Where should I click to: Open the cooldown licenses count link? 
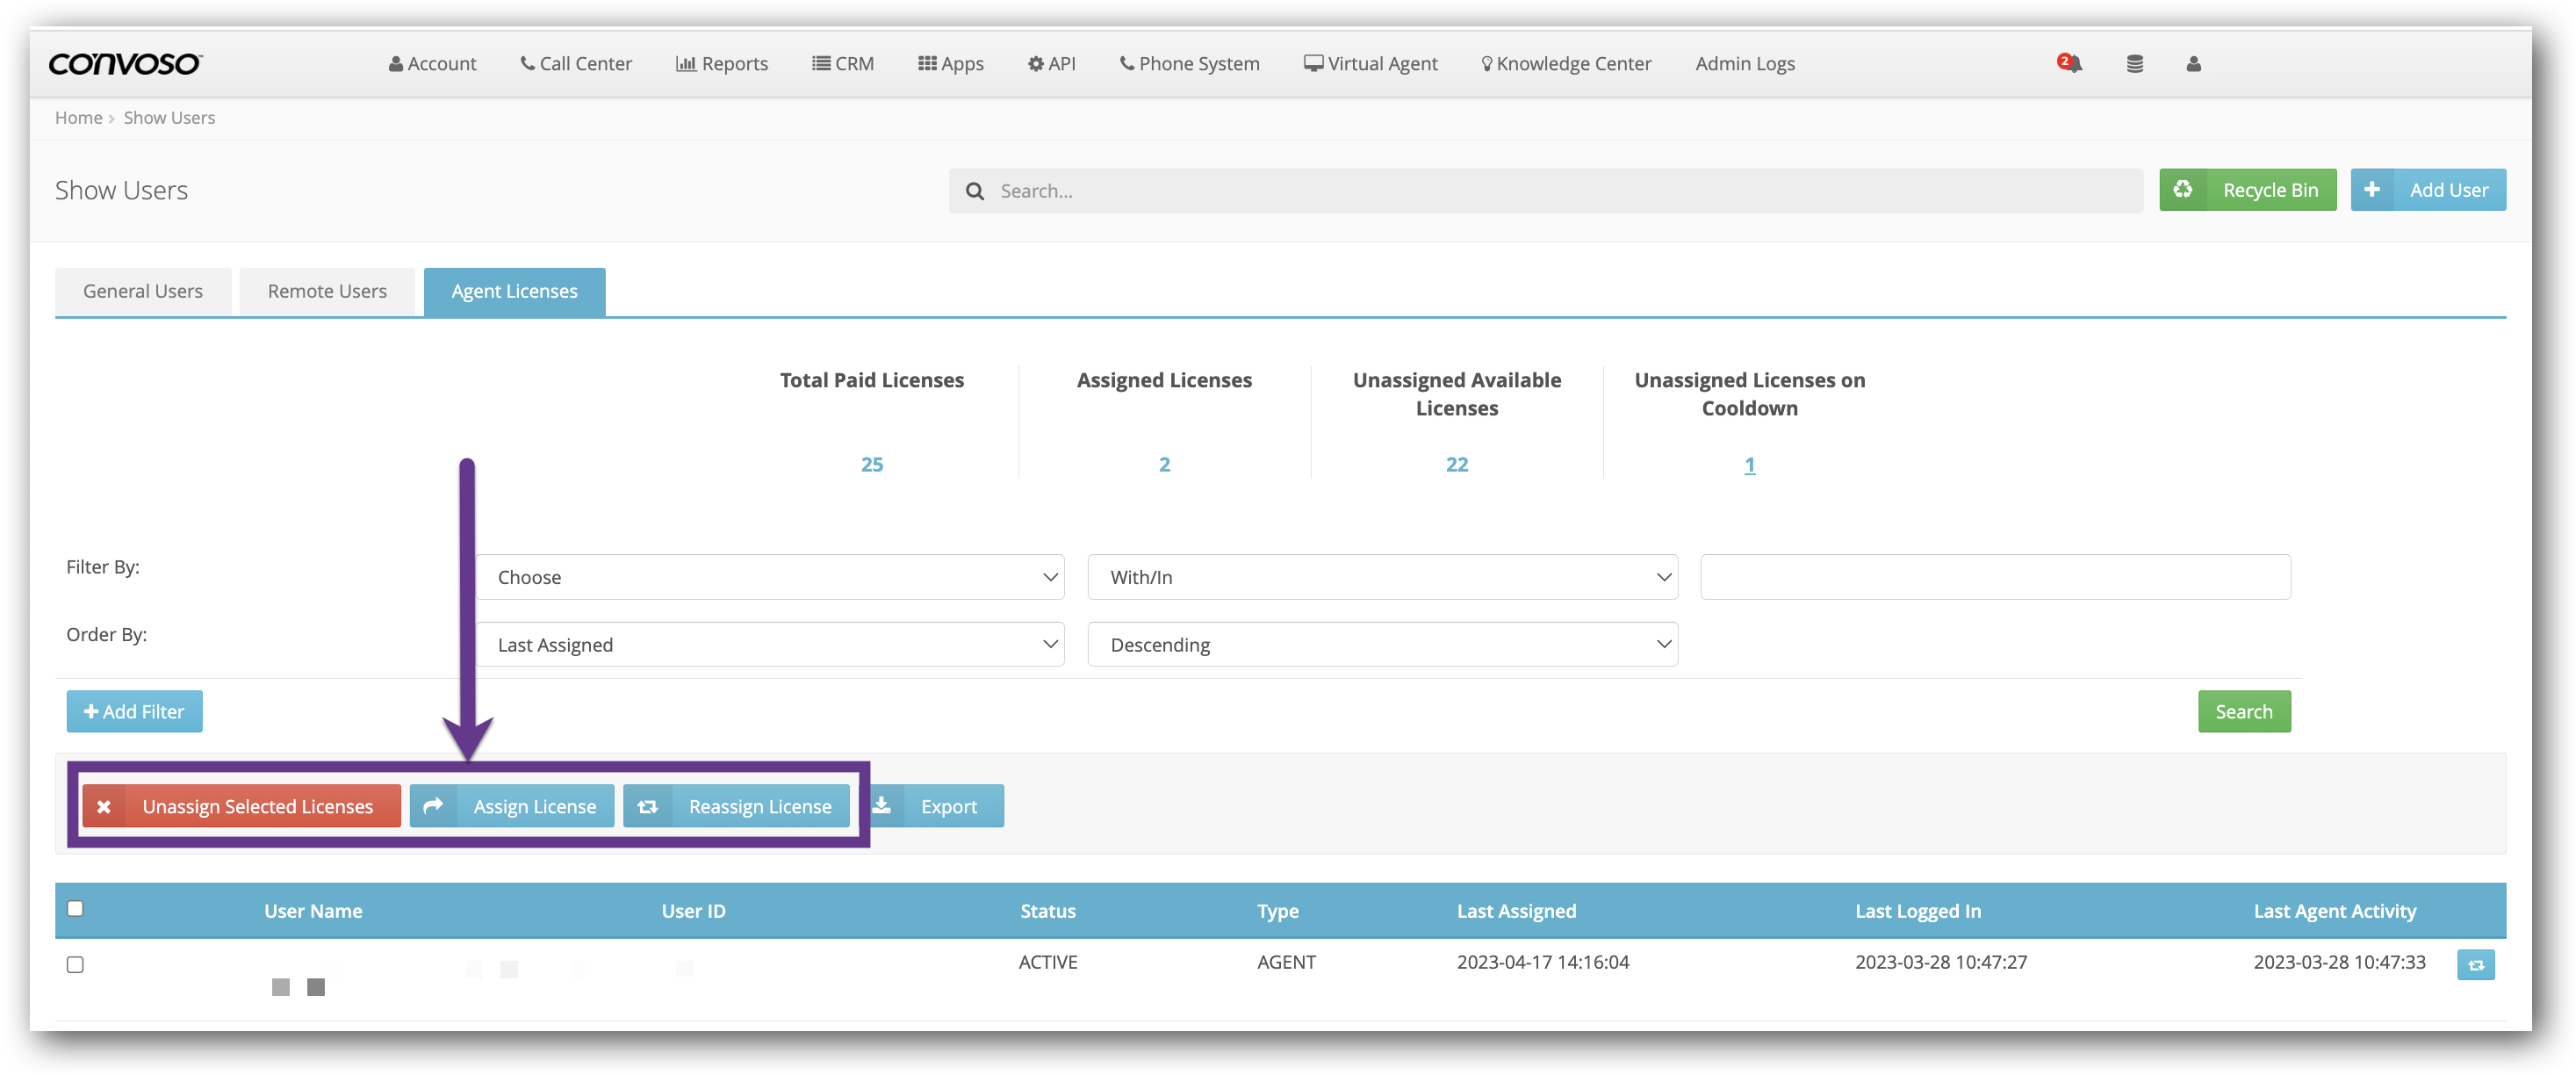[1749, 465]
